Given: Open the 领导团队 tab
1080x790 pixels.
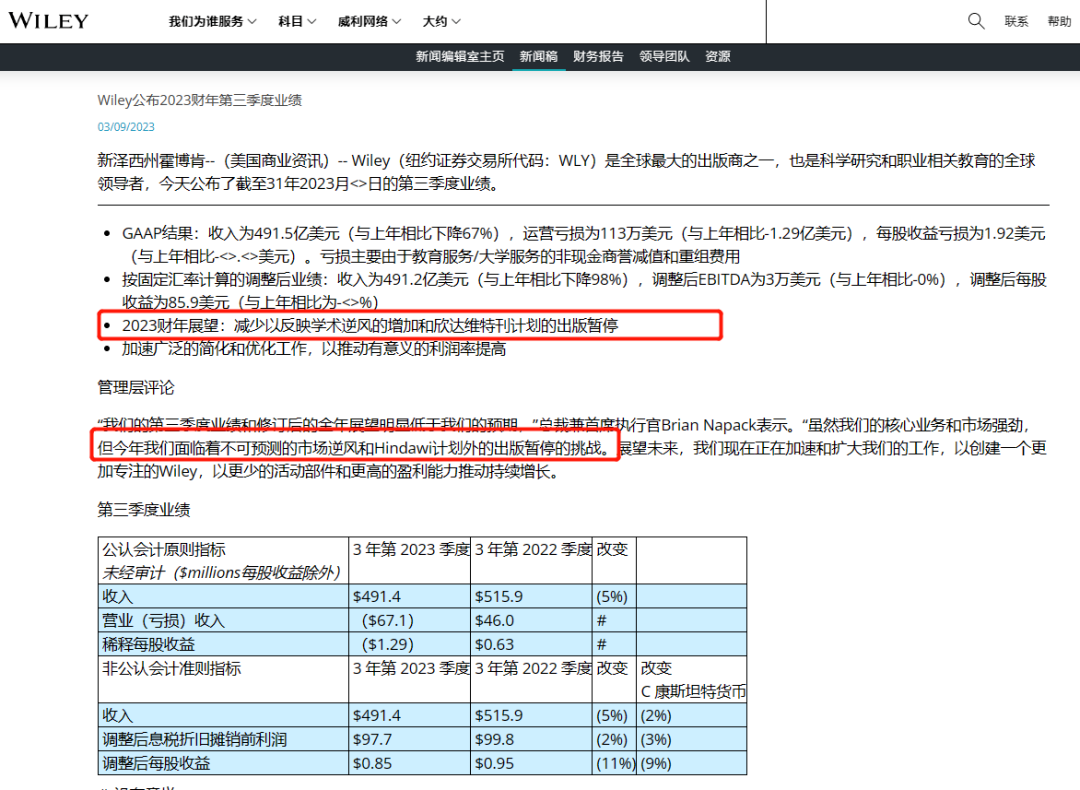Looking at the screenshot, I should coord(664,56).
